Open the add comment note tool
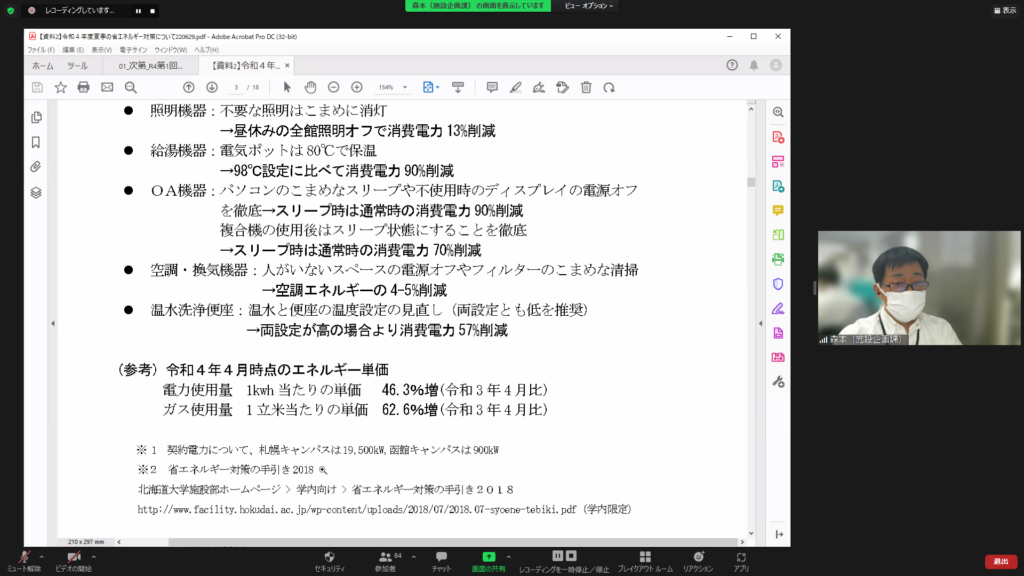1024x576 pixels. 492,87
